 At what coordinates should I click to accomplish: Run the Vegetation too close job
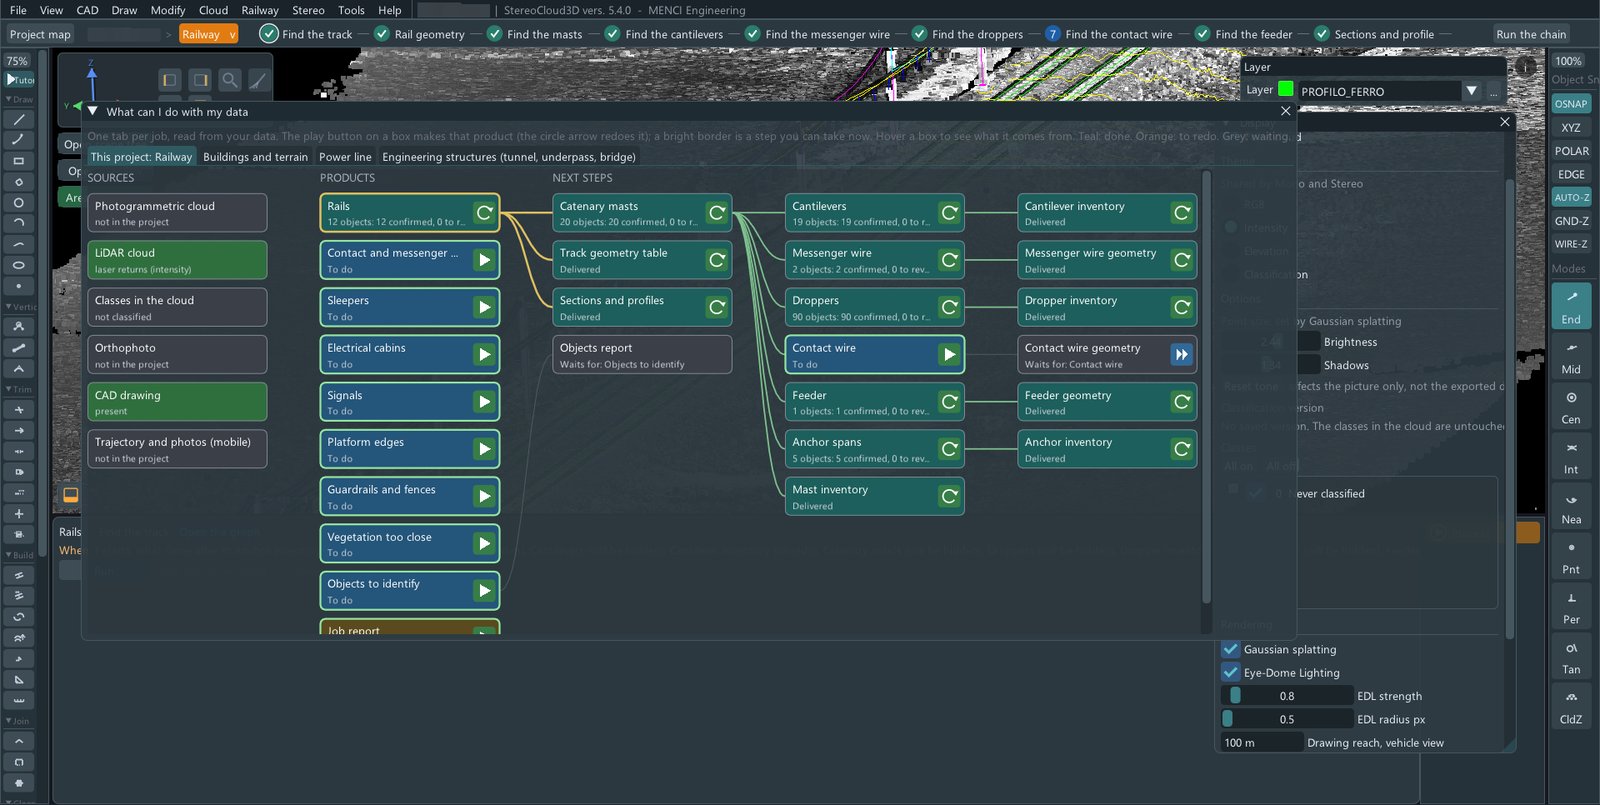tap(484, 543)
